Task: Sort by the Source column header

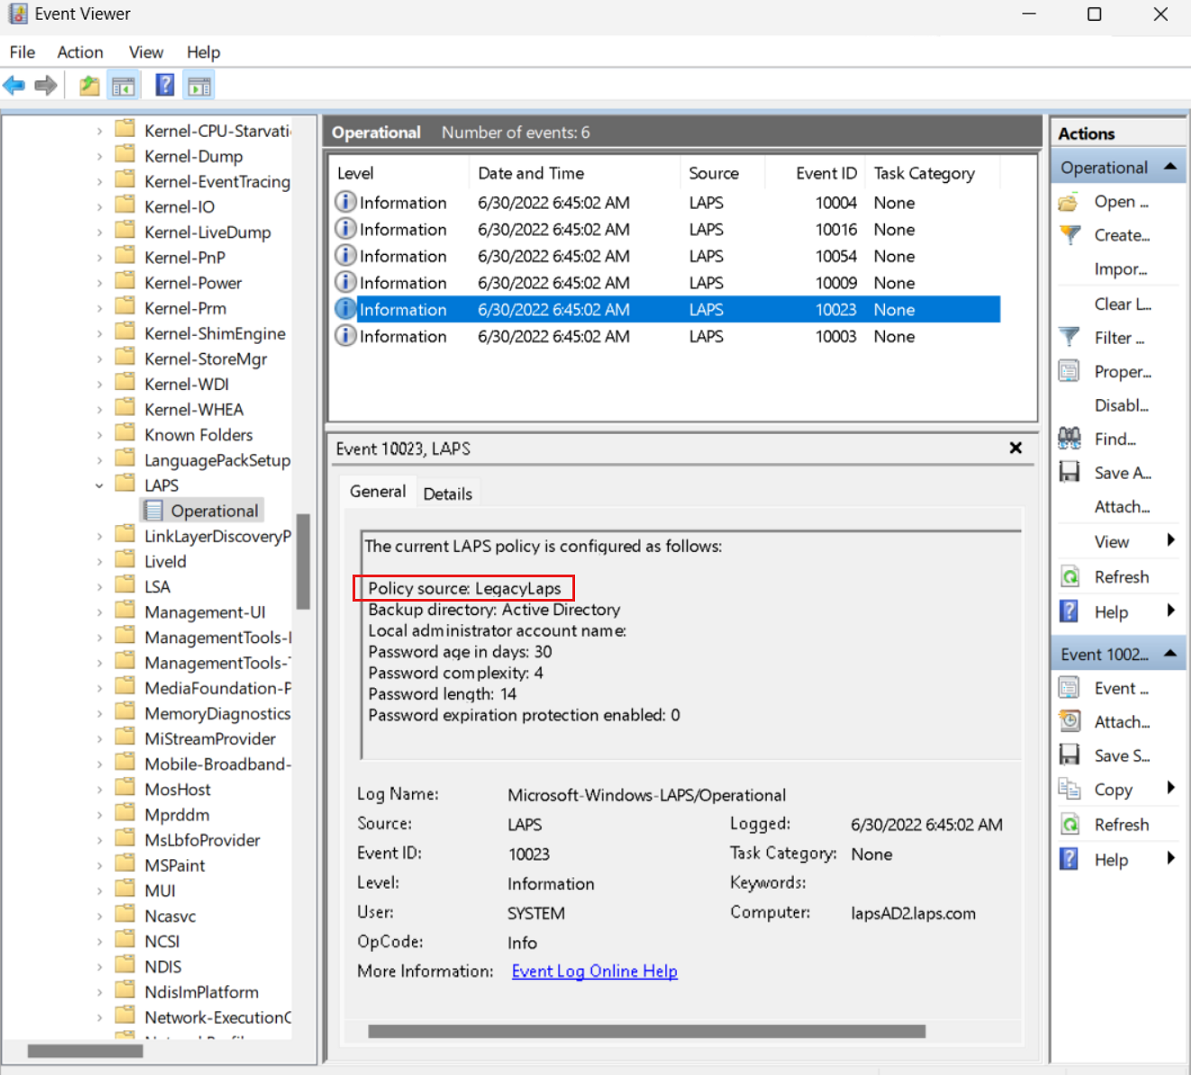Action: click(x=723, y=173)
